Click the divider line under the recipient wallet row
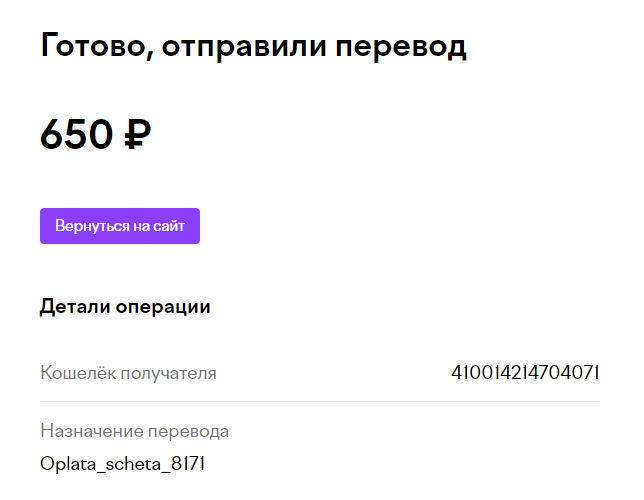 coord(320,401)
